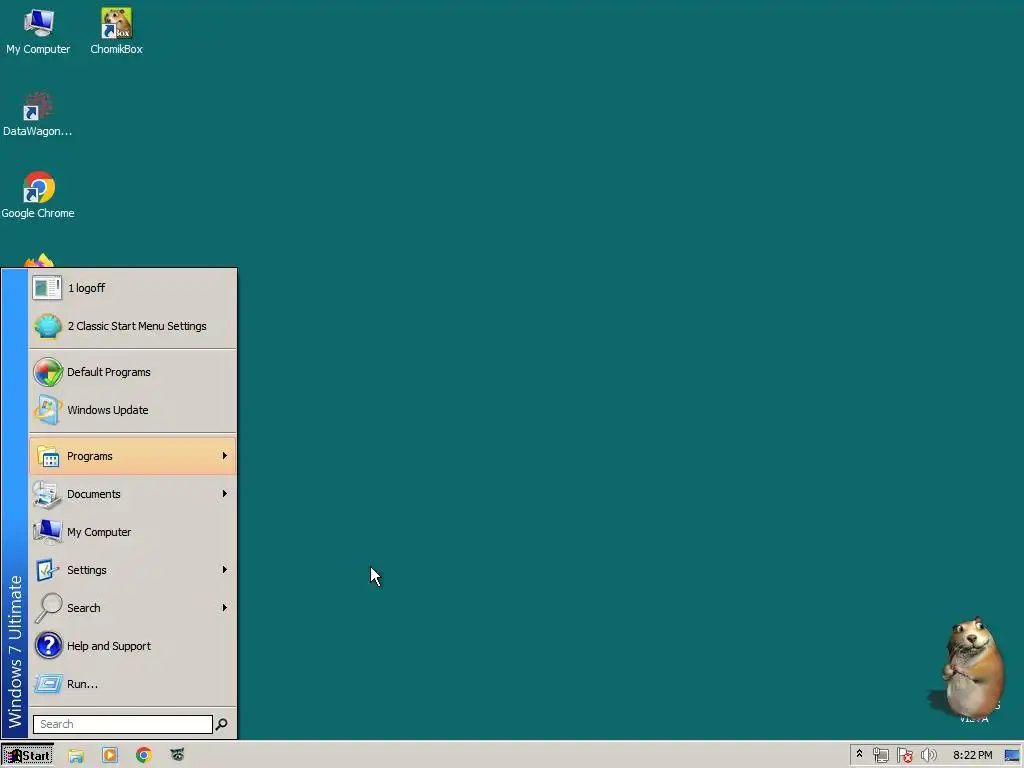The width and height of the screenshot is (1024, 768).
Task: Open the Documents submenu
Action: [133, 494]
